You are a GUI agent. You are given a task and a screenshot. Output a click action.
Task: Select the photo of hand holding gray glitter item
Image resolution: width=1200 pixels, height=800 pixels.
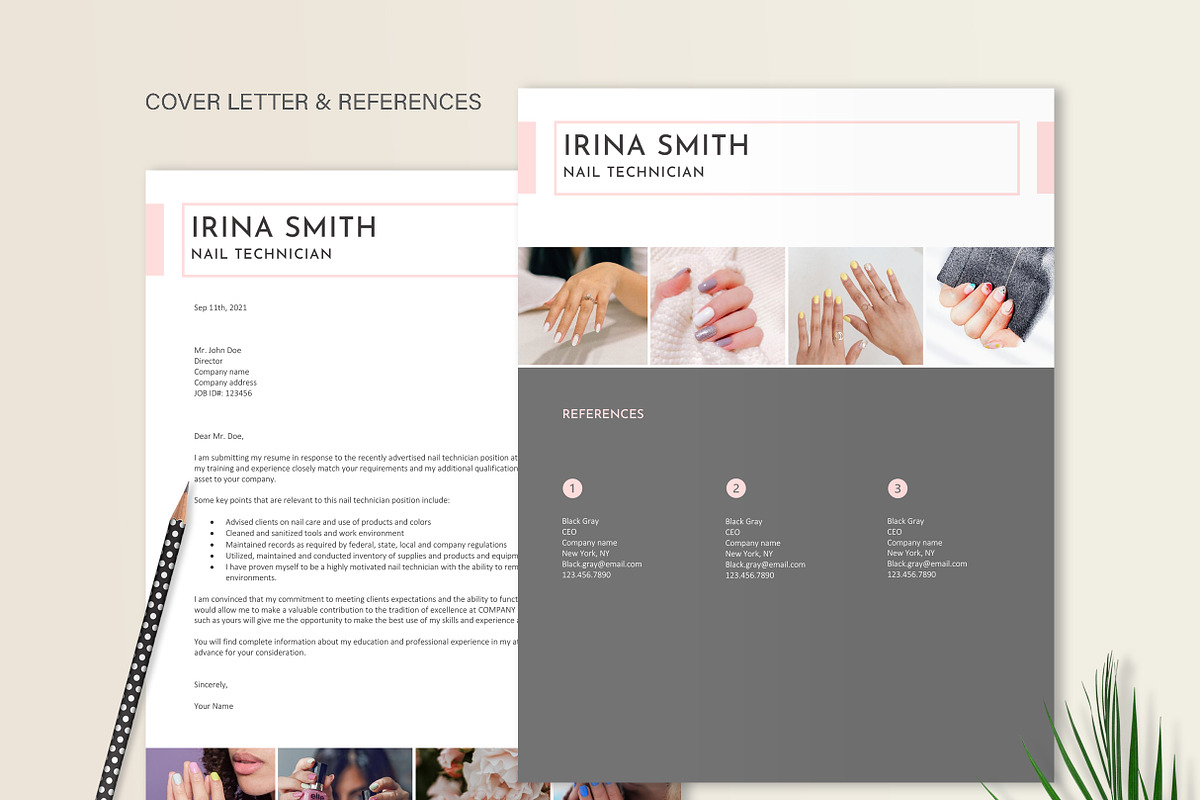click(990, 306)
